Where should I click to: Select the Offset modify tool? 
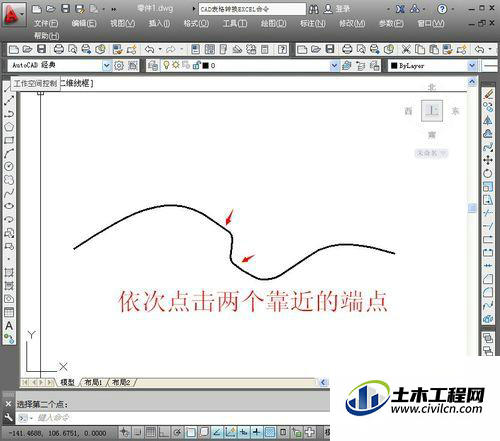[x=488, y=134]
